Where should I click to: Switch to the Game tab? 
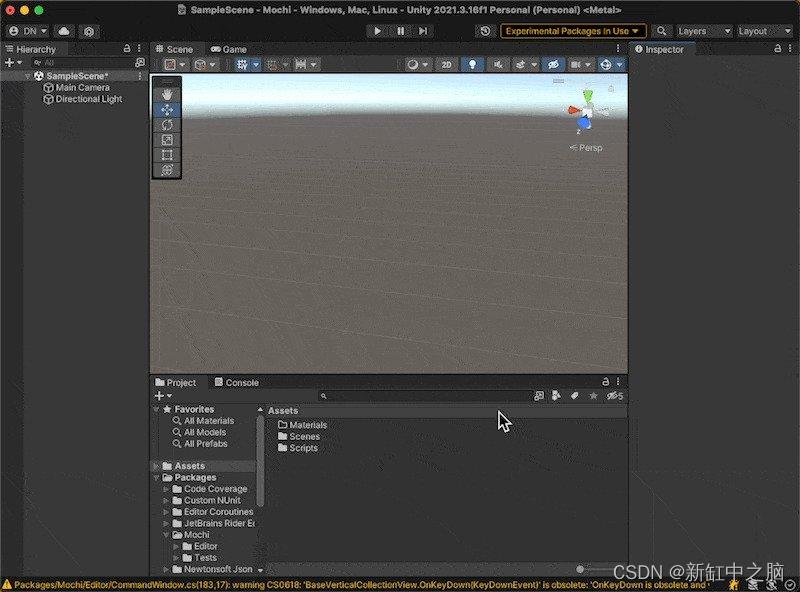pos(229,50)
